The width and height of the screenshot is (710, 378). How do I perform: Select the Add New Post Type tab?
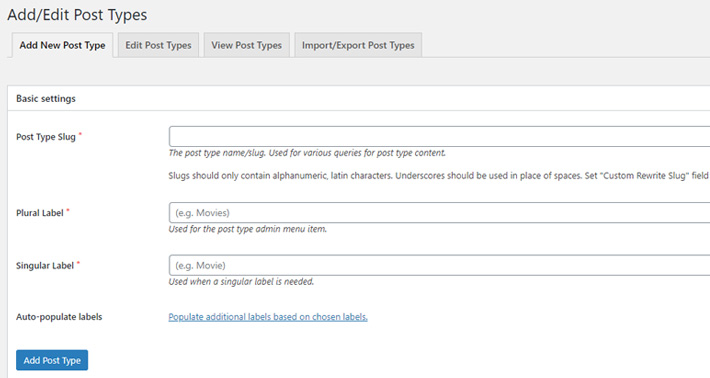(x=62, y=45)
